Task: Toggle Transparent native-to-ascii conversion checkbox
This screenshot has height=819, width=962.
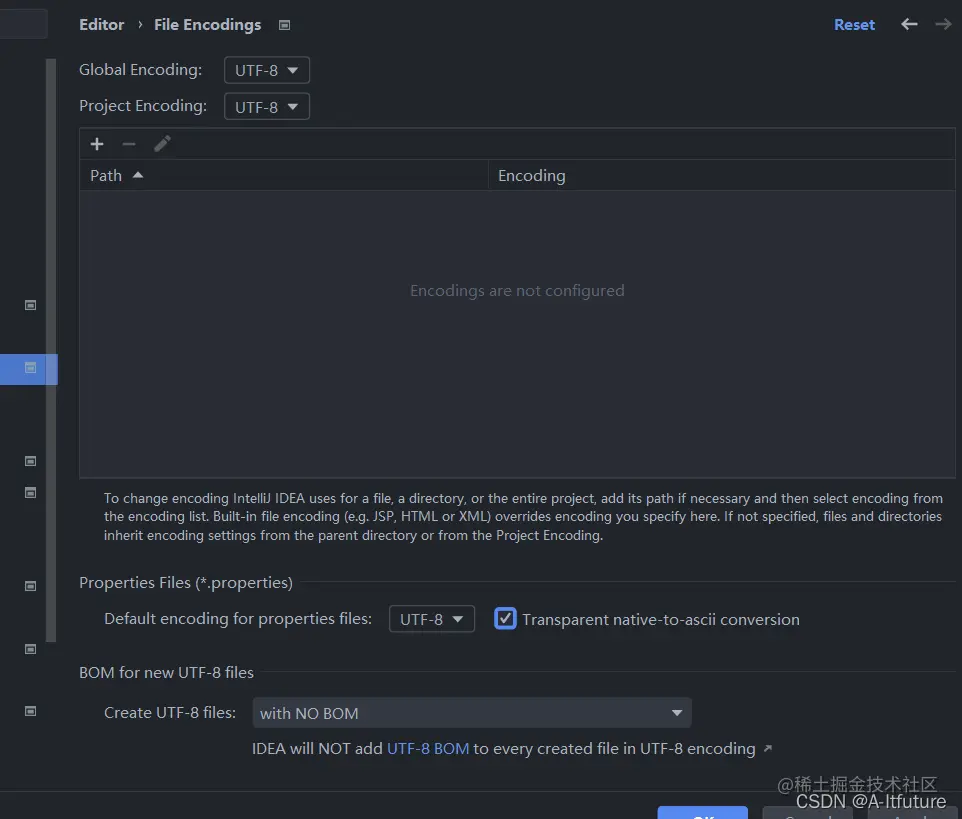Action: pyautogui.click(x=506, y=619)
